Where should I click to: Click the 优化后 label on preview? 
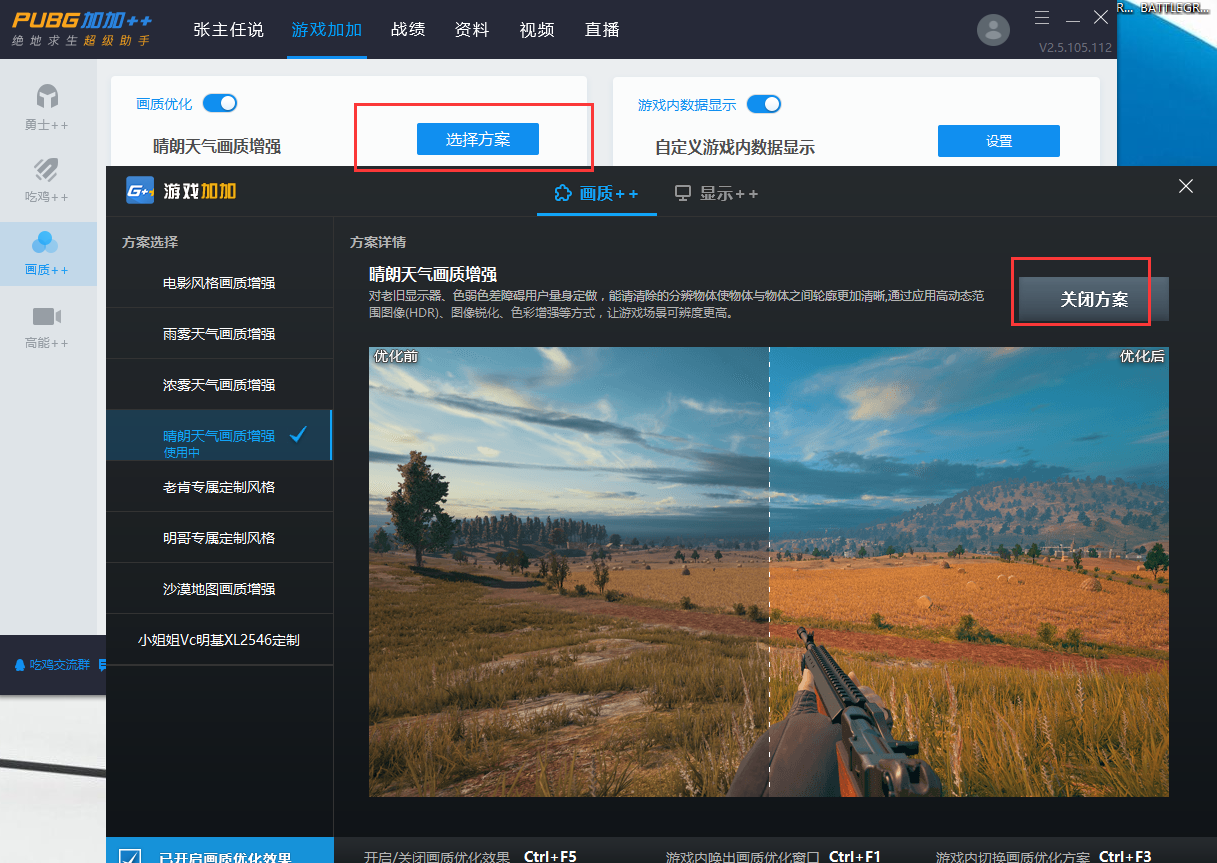point(1142,356)
